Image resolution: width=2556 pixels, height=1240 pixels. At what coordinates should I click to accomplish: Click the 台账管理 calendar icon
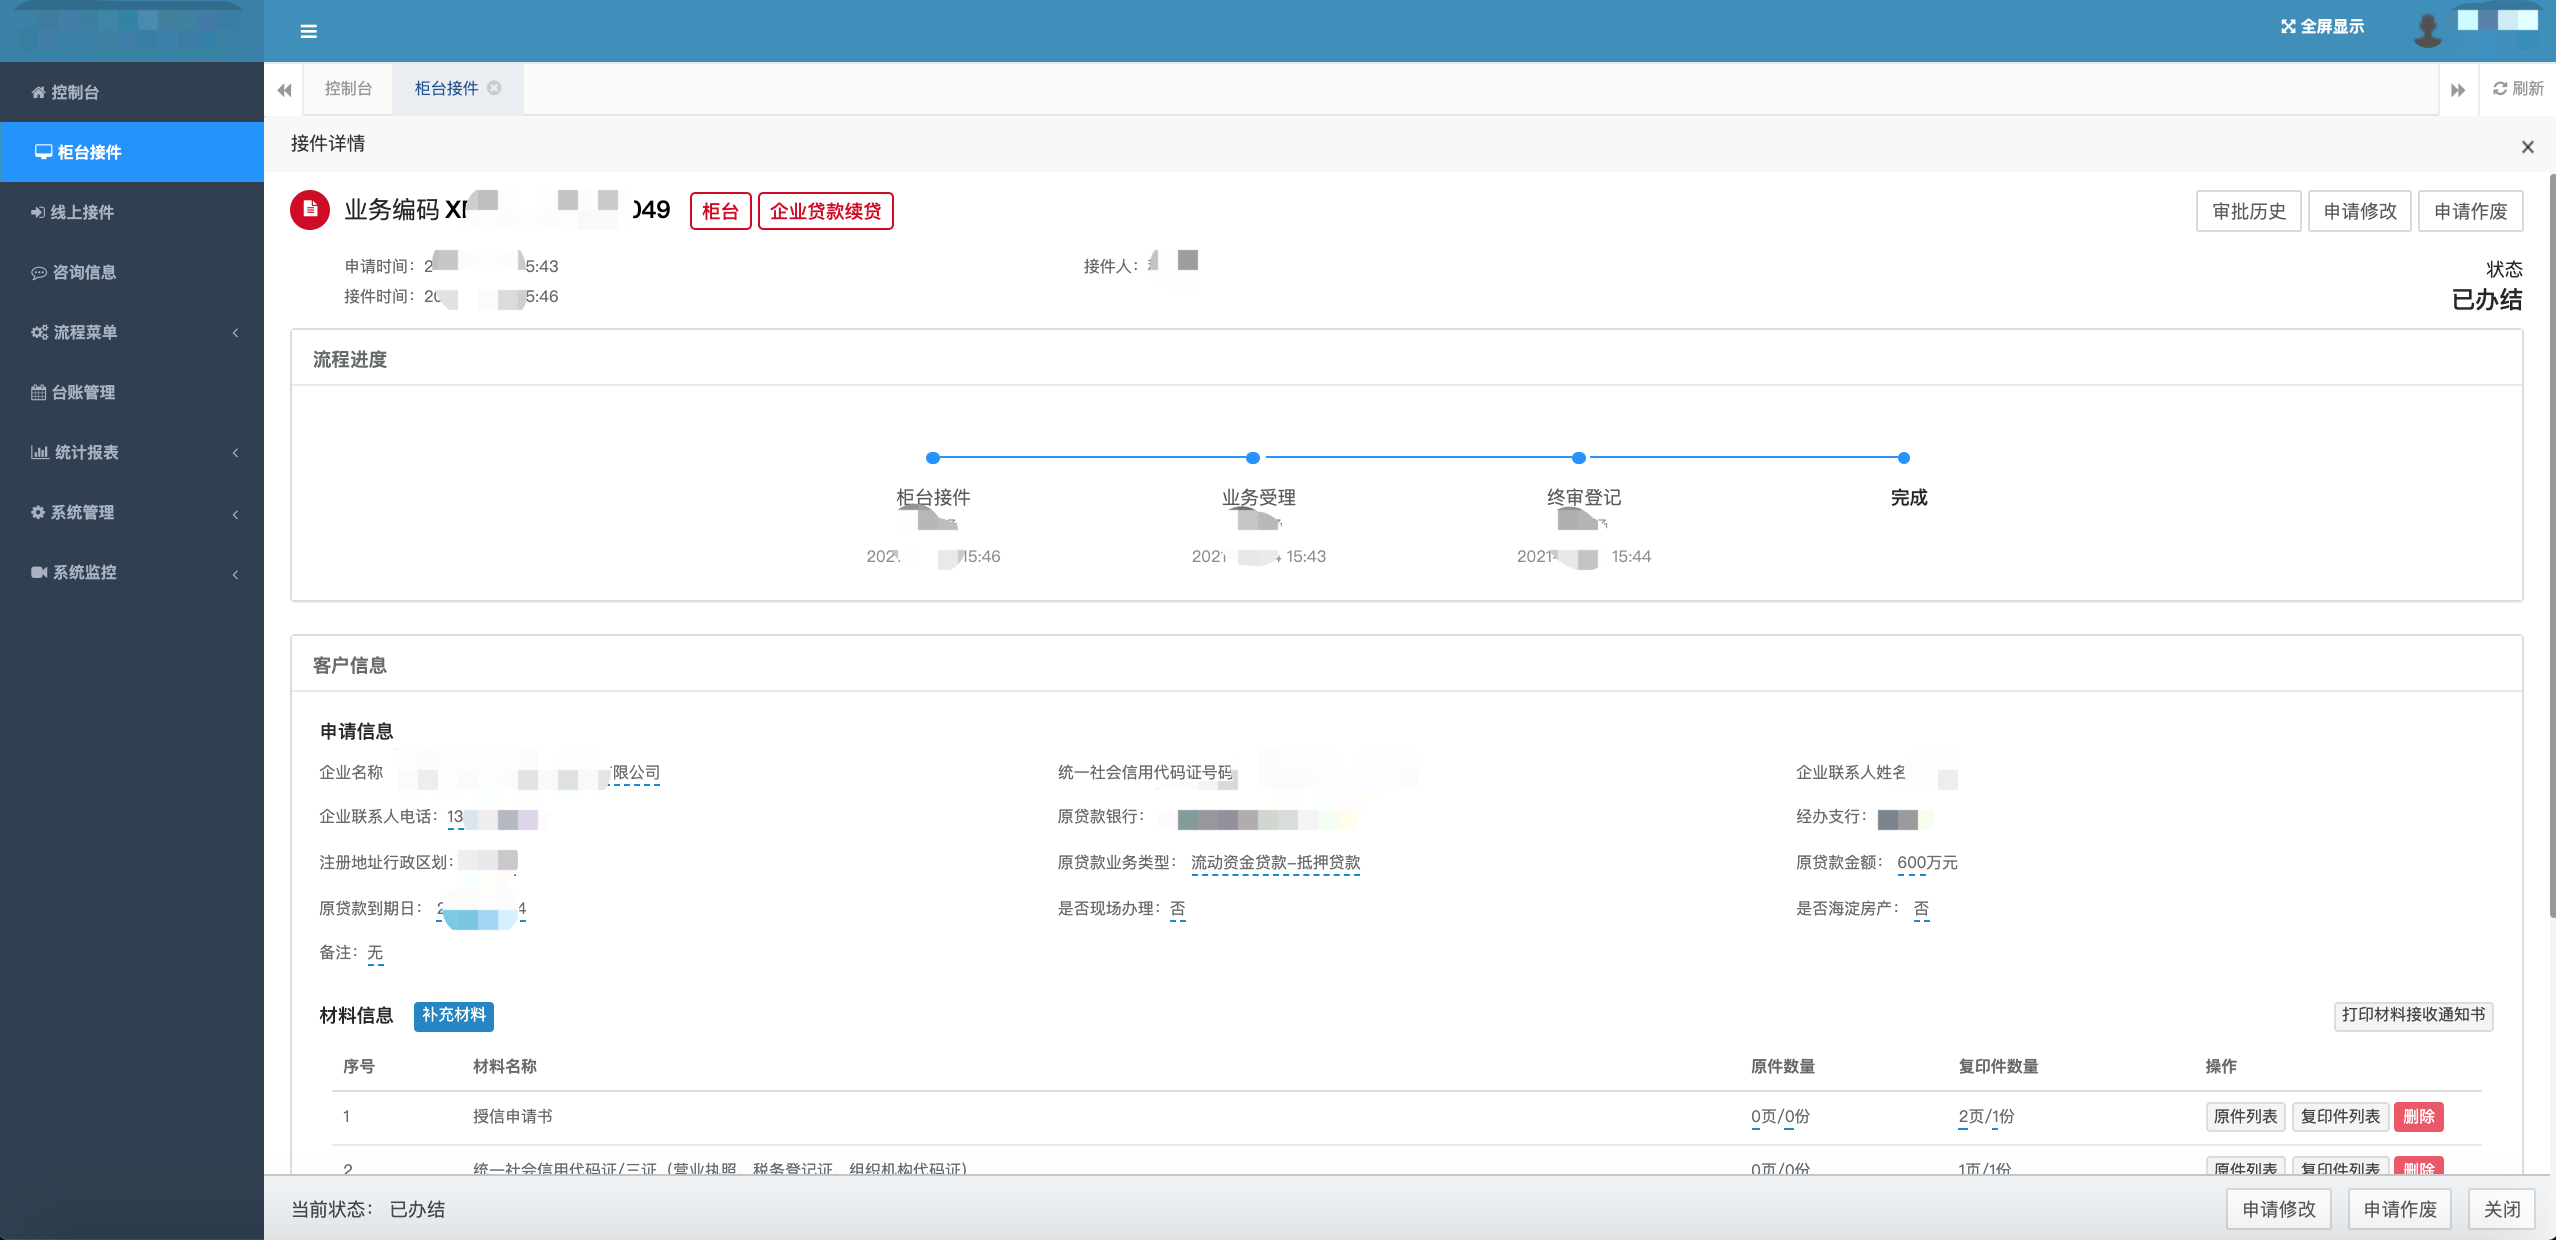point(38,392)
